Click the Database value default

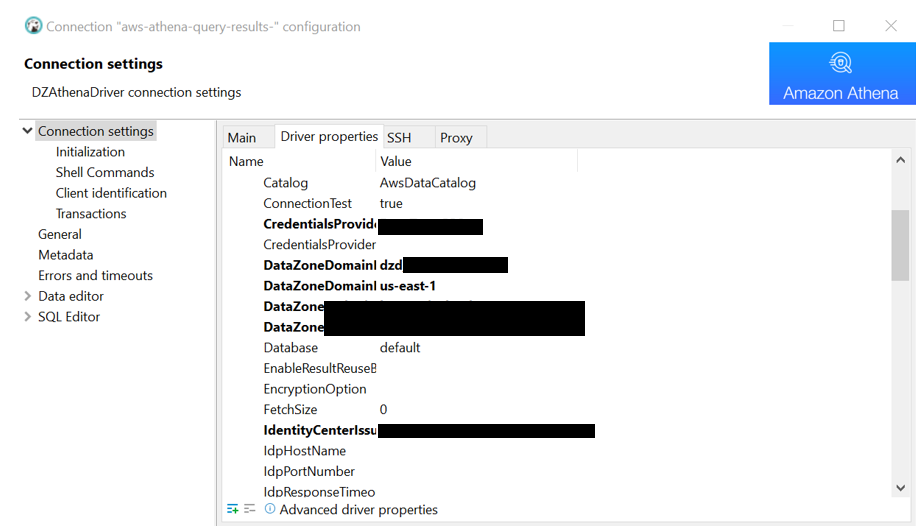pyautogui.click(x=400, y=348)
